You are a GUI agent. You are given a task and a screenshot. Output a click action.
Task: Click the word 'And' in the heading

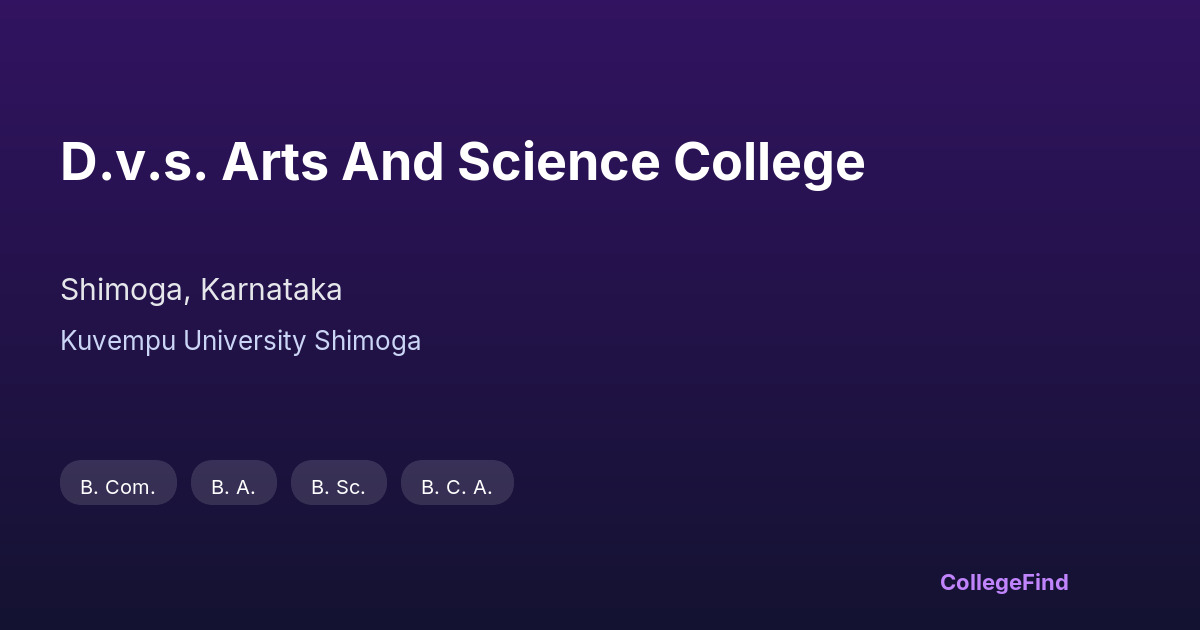click(x=393, y=162)
